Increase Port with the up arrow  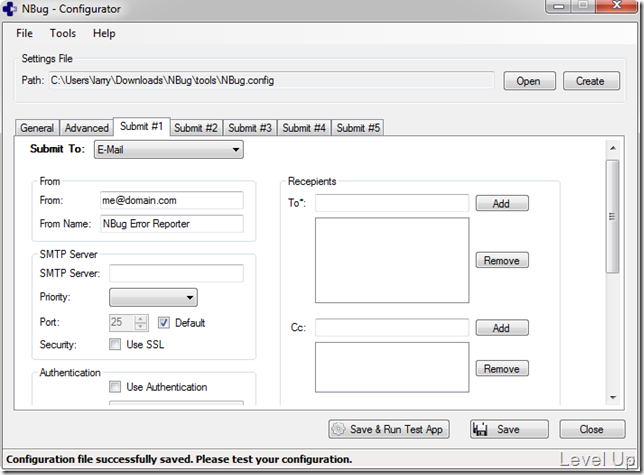[x=140, y=319]
